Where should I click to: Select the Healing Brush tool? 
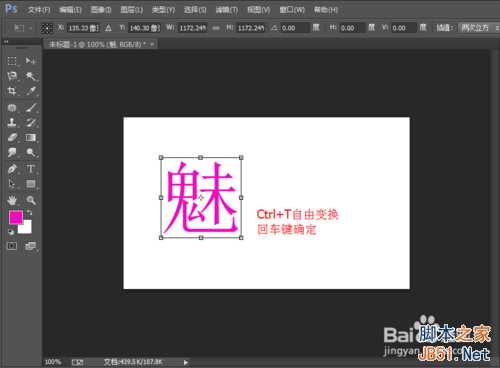click(x=12, y=107)
